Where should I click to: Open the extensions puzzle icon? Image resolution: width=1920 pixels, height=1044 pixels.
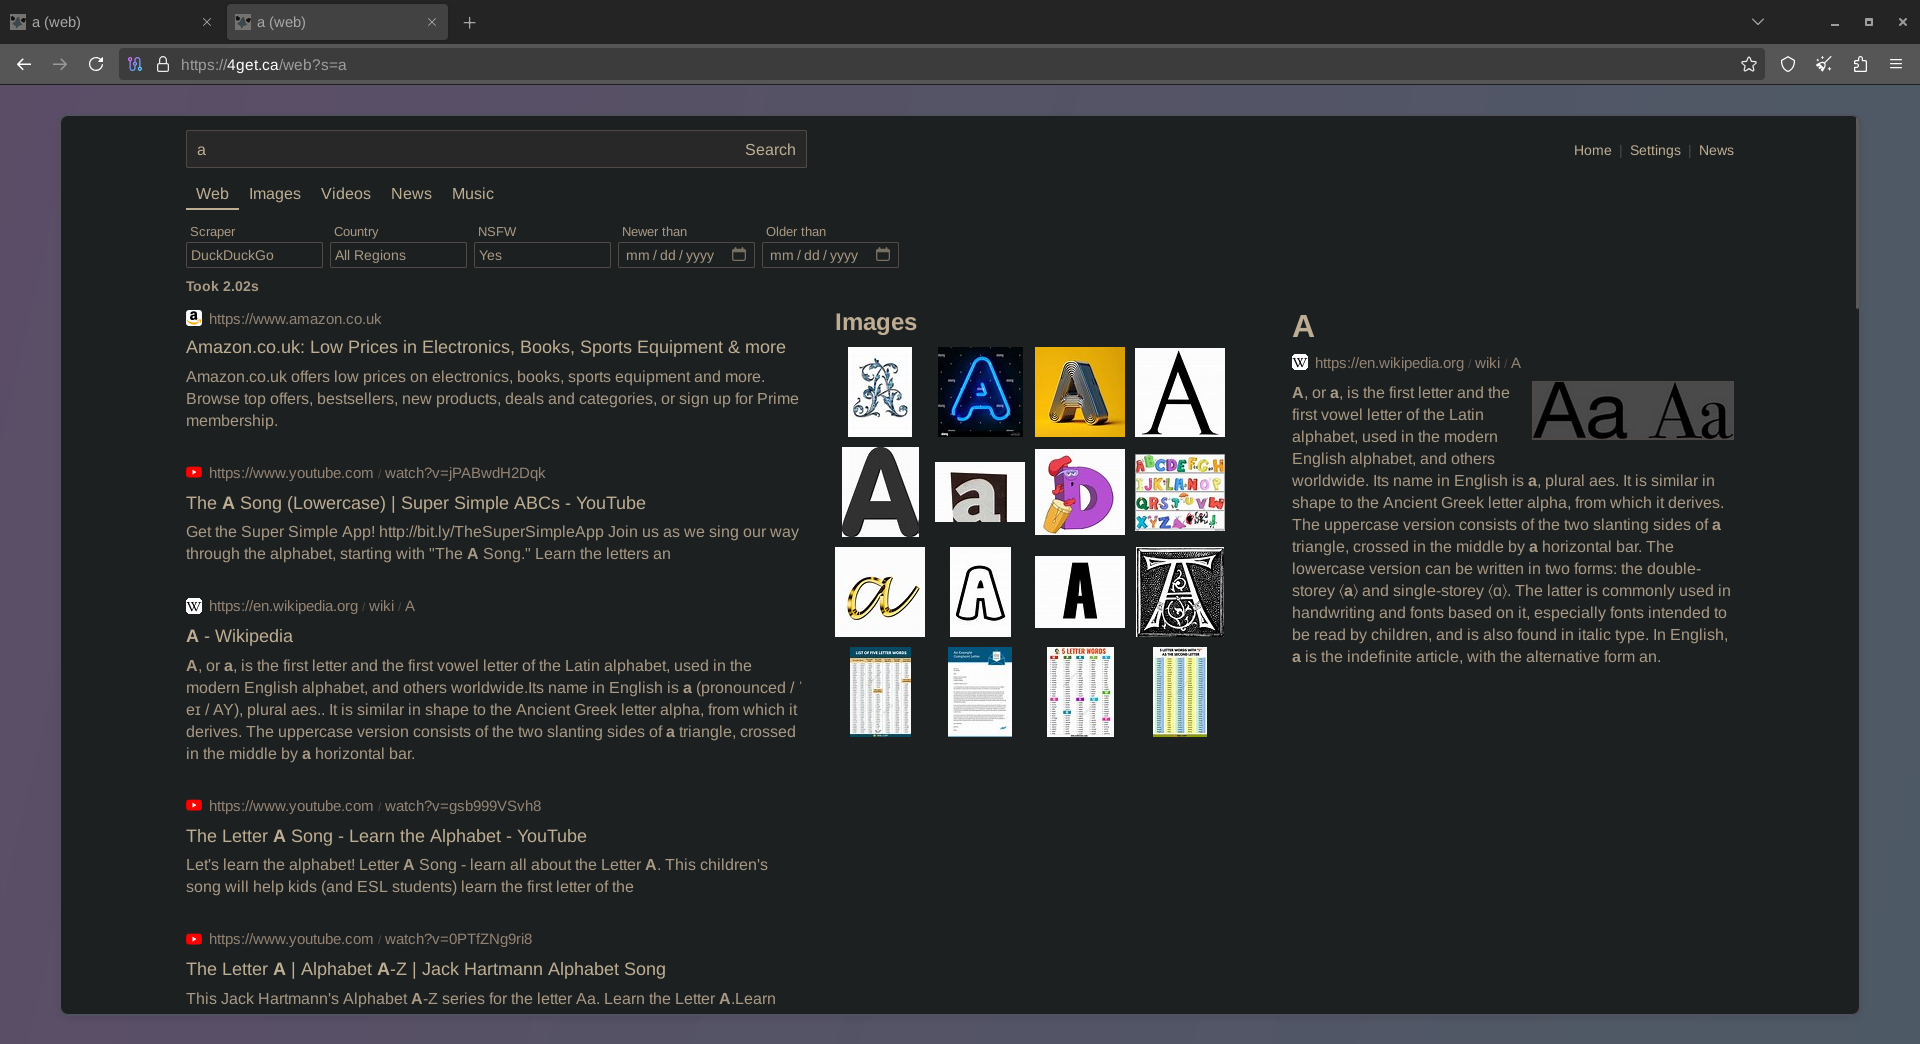[x=1860, y=64]
